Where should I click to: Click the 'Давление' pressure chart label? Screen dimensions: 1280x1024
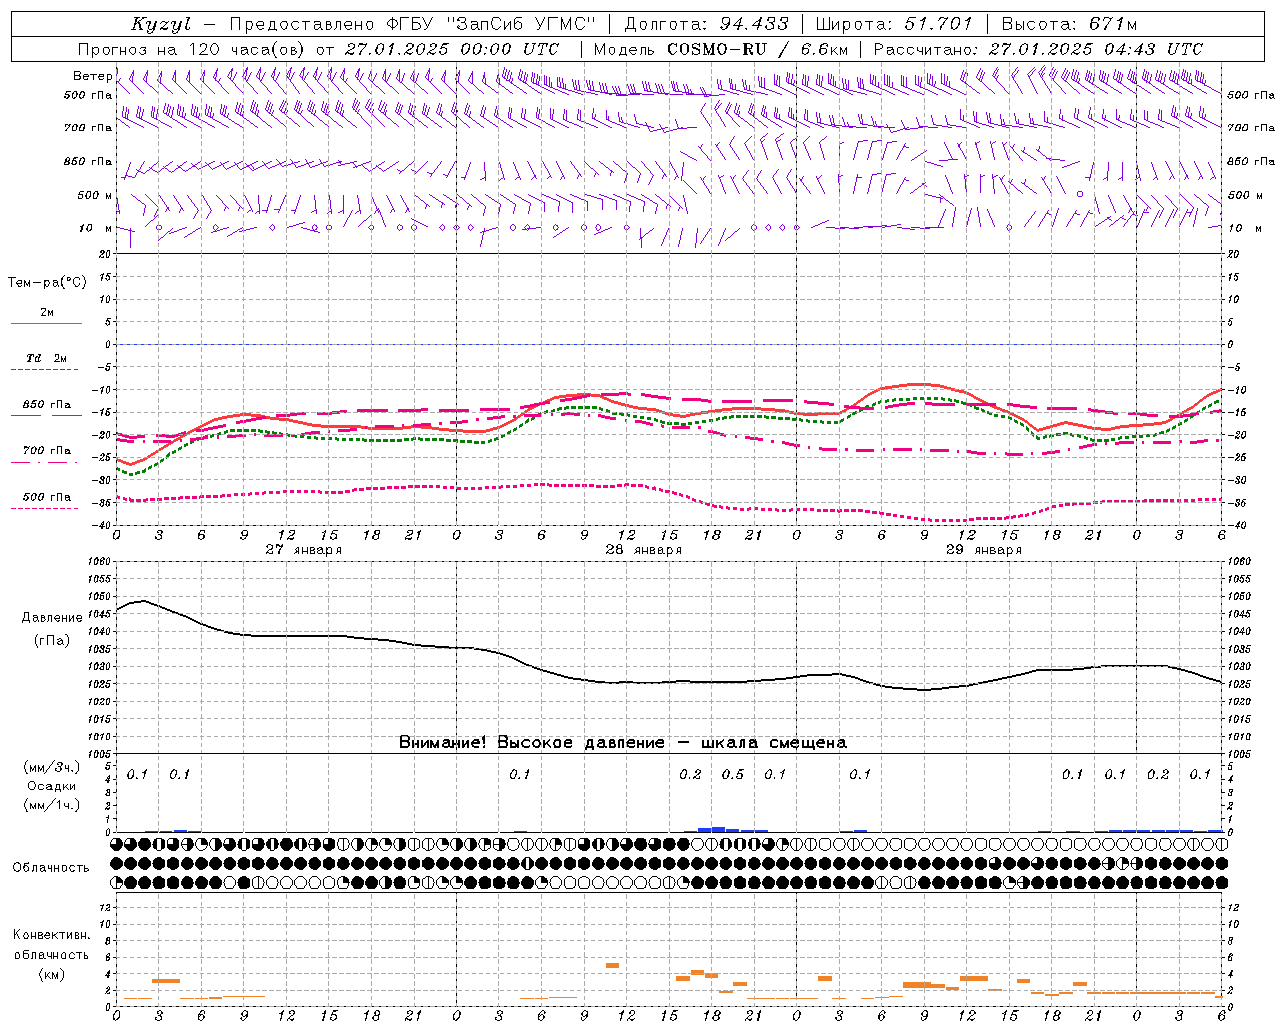(52, 618)
